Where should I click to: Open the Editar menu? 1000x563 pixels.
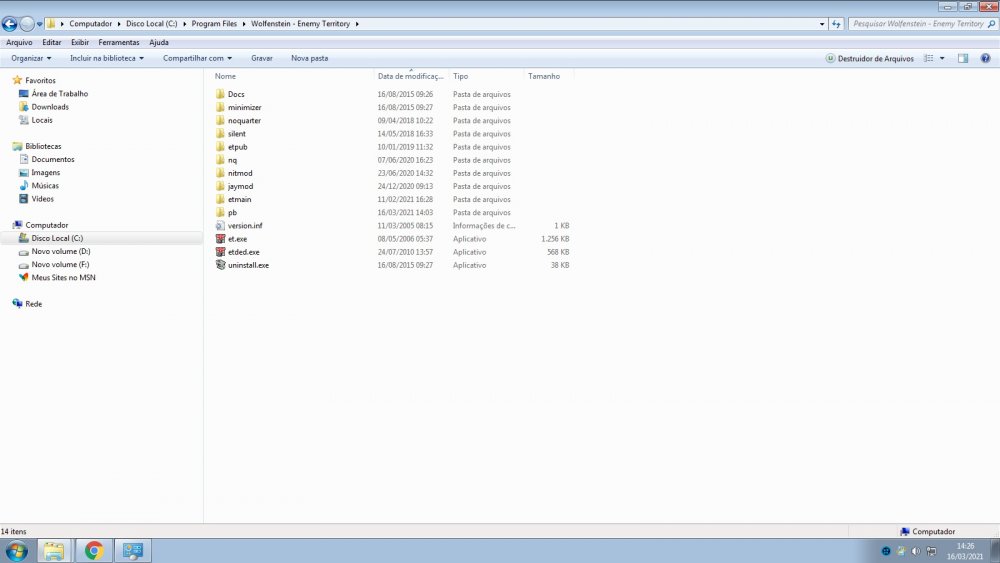52,42
